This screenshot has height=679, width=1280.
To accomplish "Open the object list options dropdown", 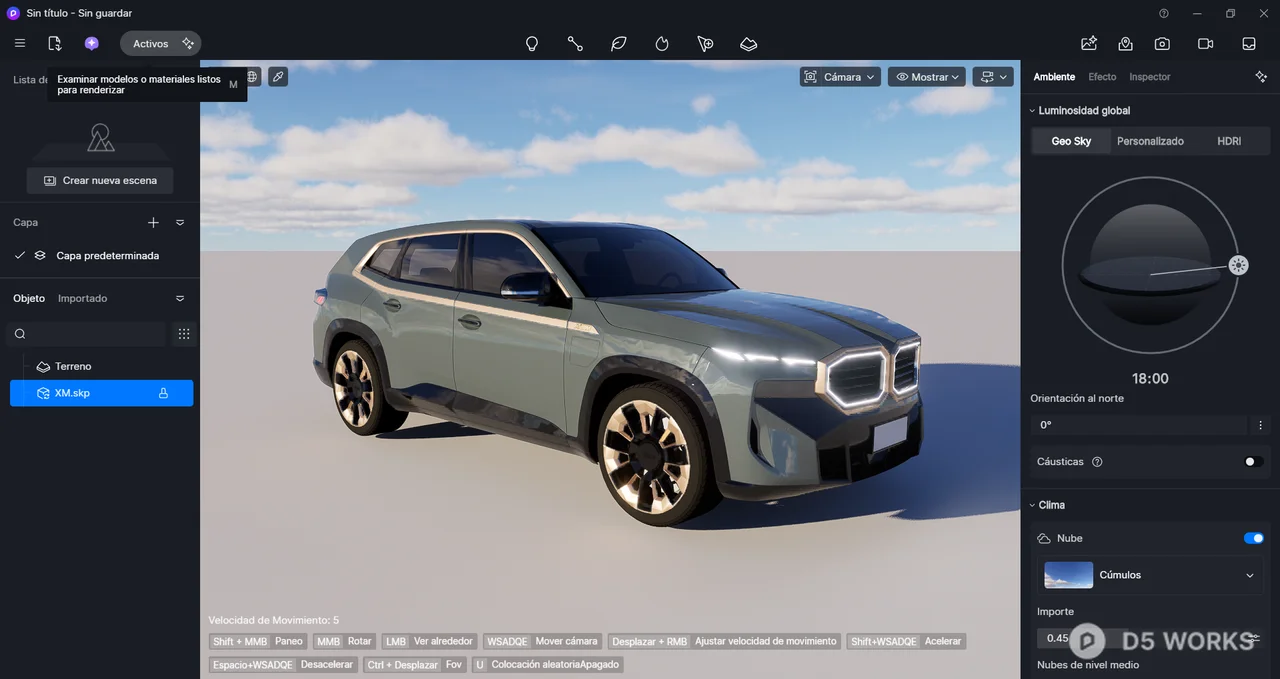I will click(x=180, y=299).
